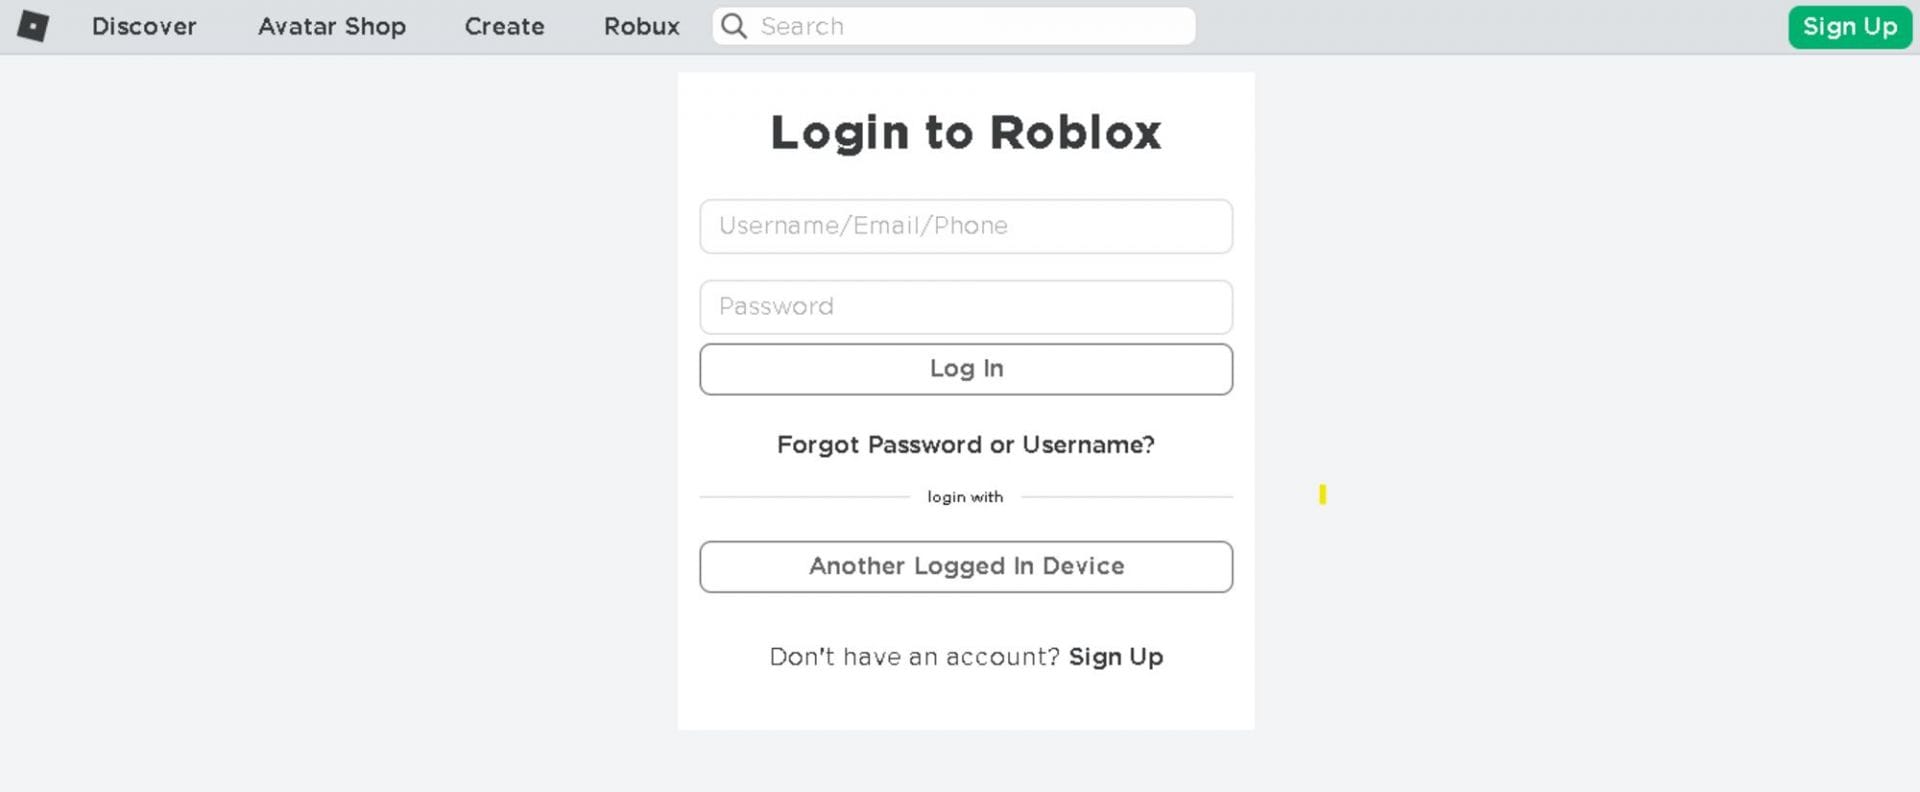Choose Another Logged In Device button
This screenshot has height=792, width=1920.
(x=966, y=567)
